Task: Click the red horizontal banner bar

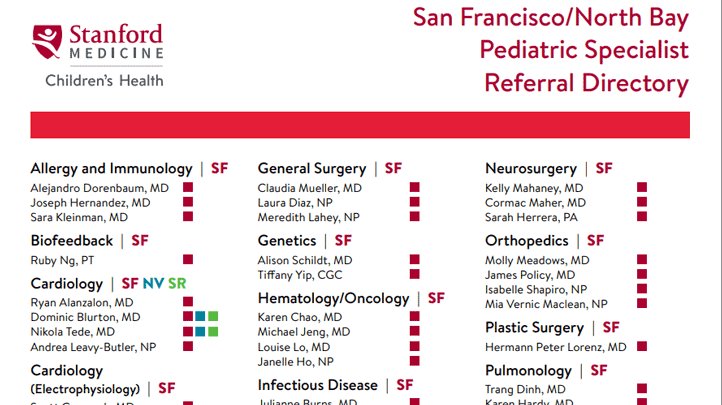Action: tap(360, 125)
